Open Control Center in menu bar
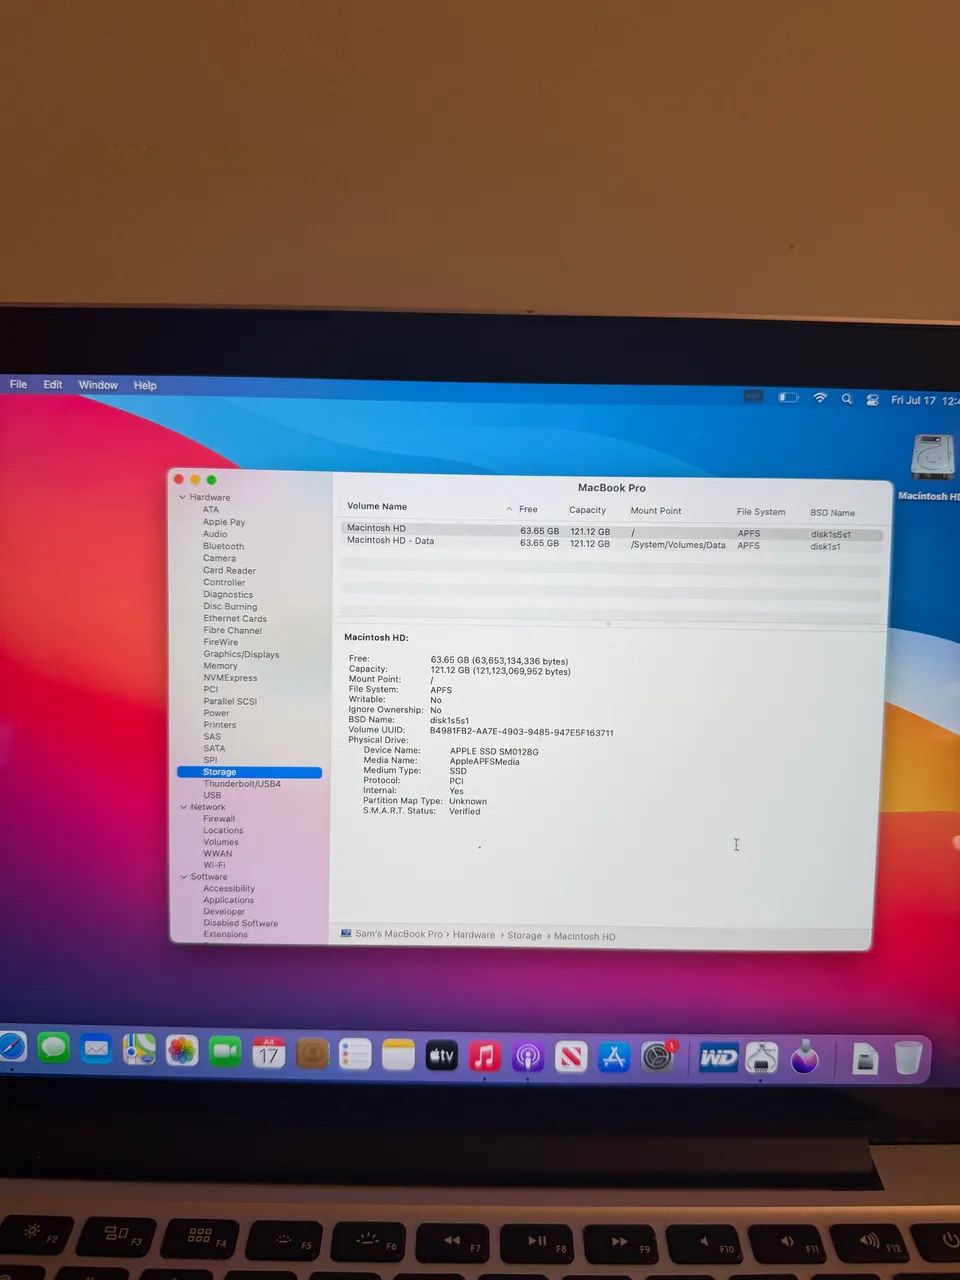This screenshot has width=960, height=1280. click(x=872, y=400)
